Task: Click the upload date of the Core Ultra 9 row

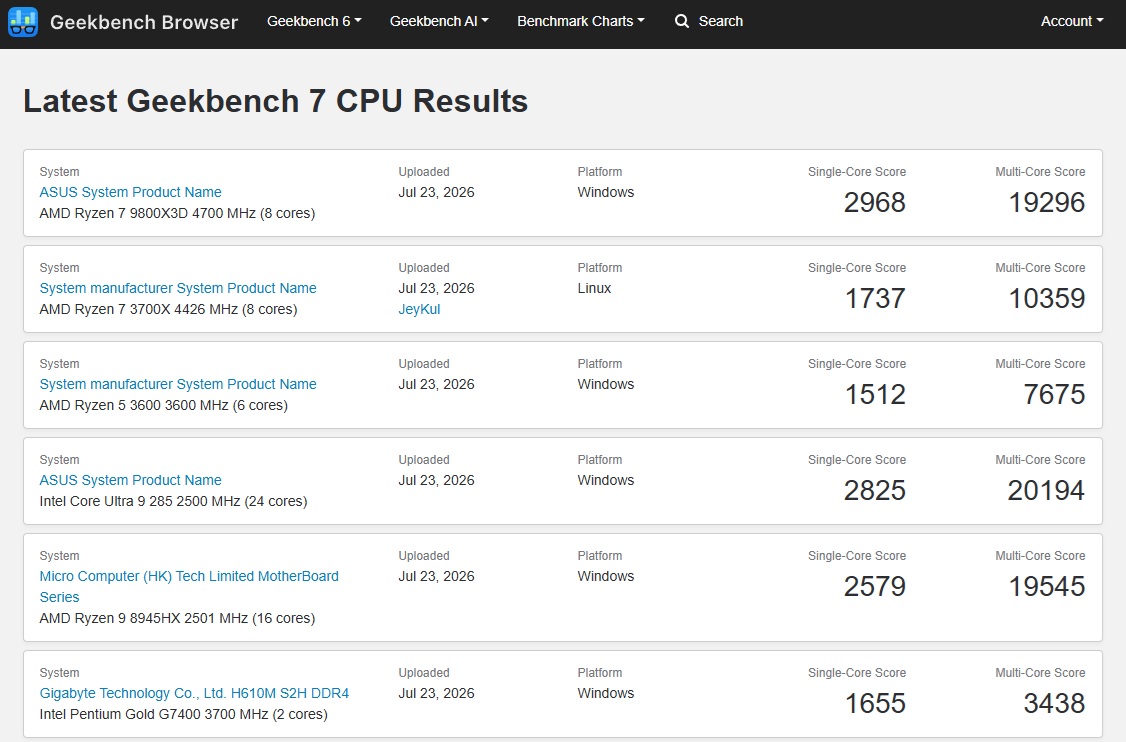Action: tap(436, 480)
